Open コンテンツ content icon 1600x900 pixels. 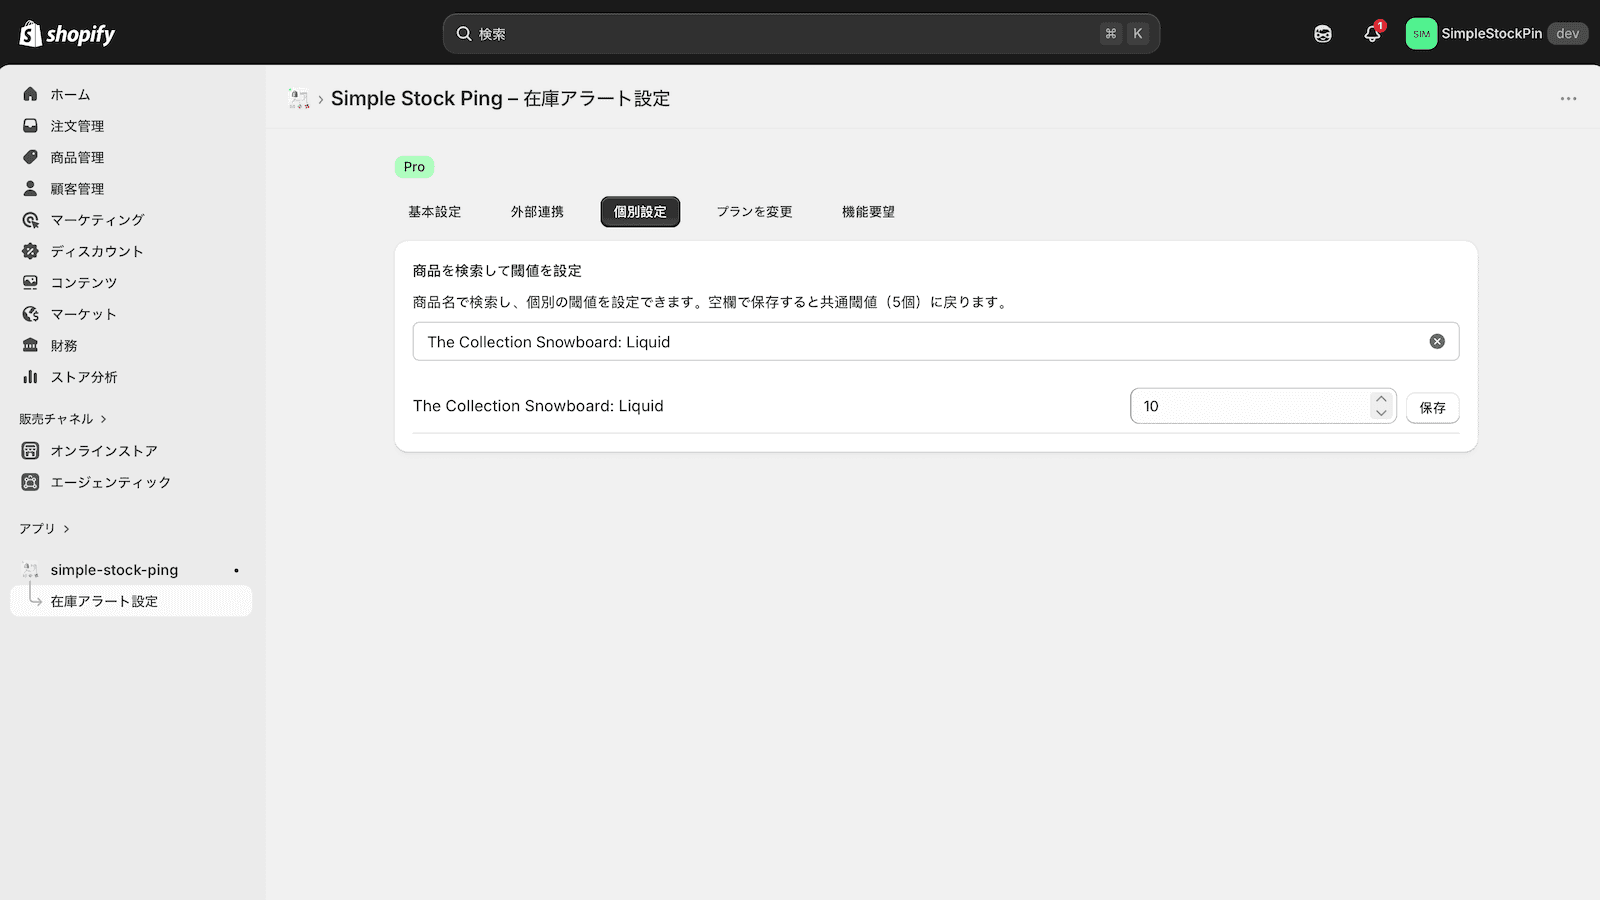[30, 283]
